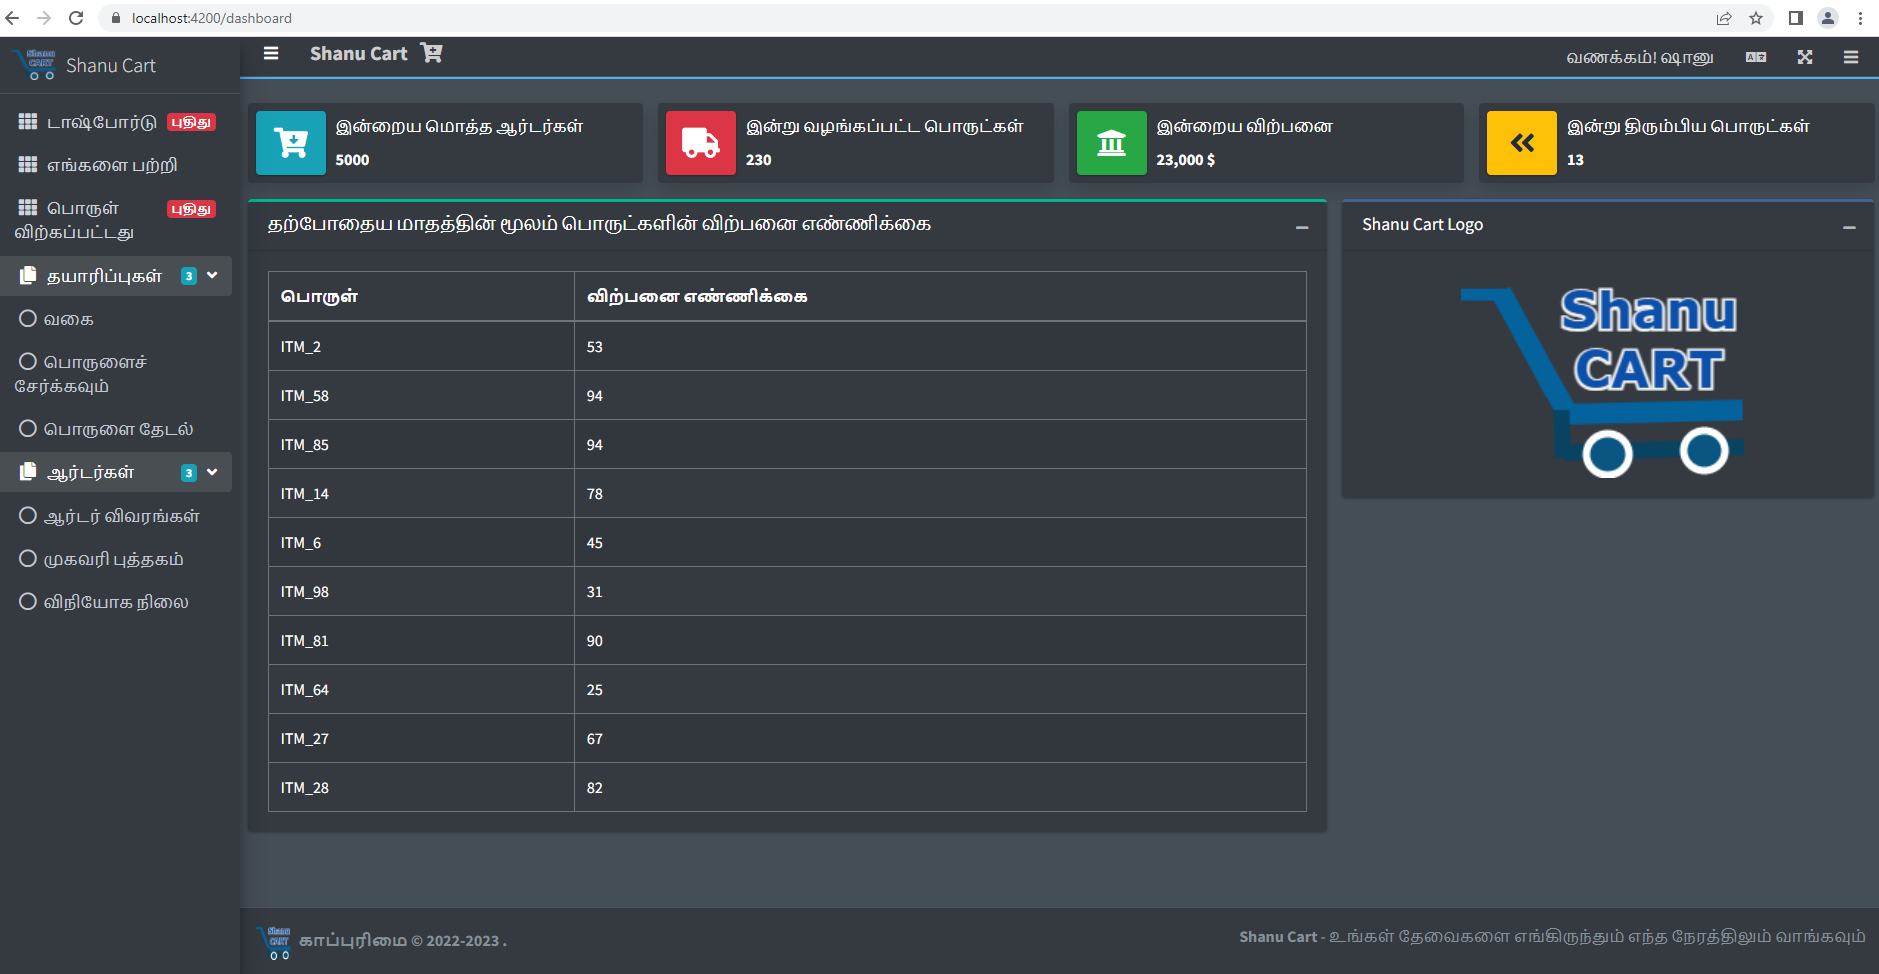
Task: Open the right control sidebar menu icon
Action: pyautogui.click(x=1851, y=57)
